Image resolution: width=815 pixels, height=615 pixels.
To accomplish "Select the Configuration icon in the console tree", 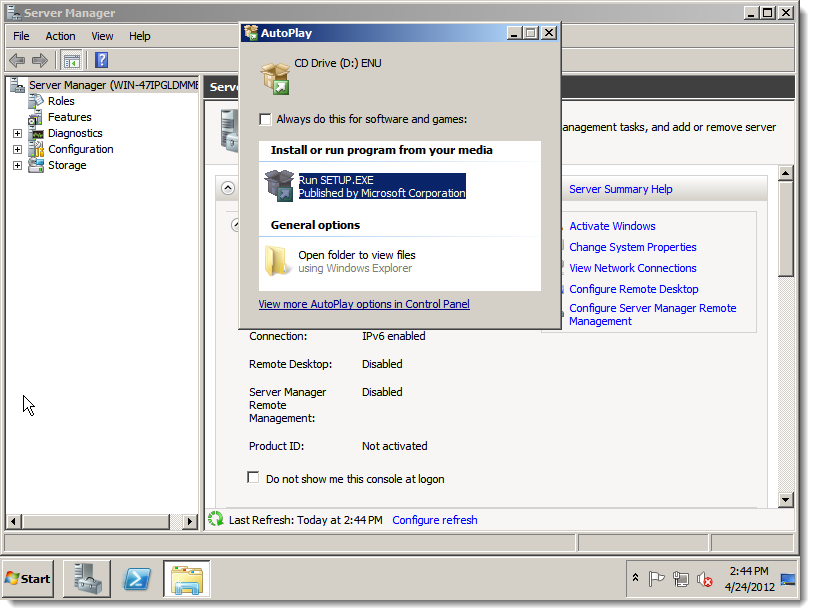I will tap(36, 149).
